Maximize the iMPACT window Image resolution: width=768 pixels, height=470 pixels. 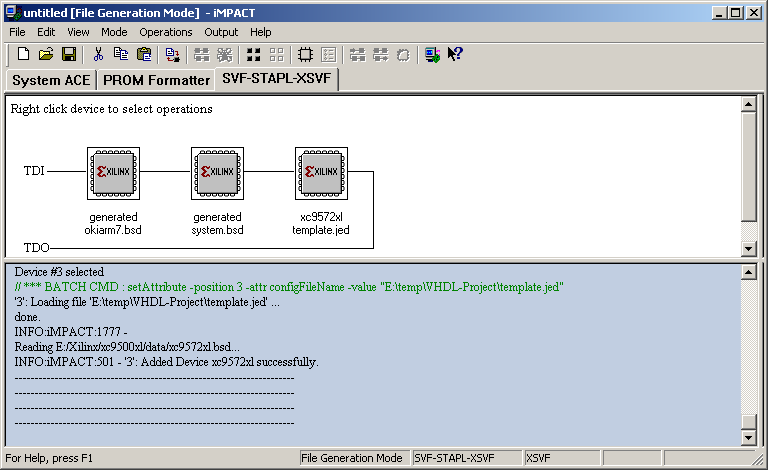tap(735, 13)
